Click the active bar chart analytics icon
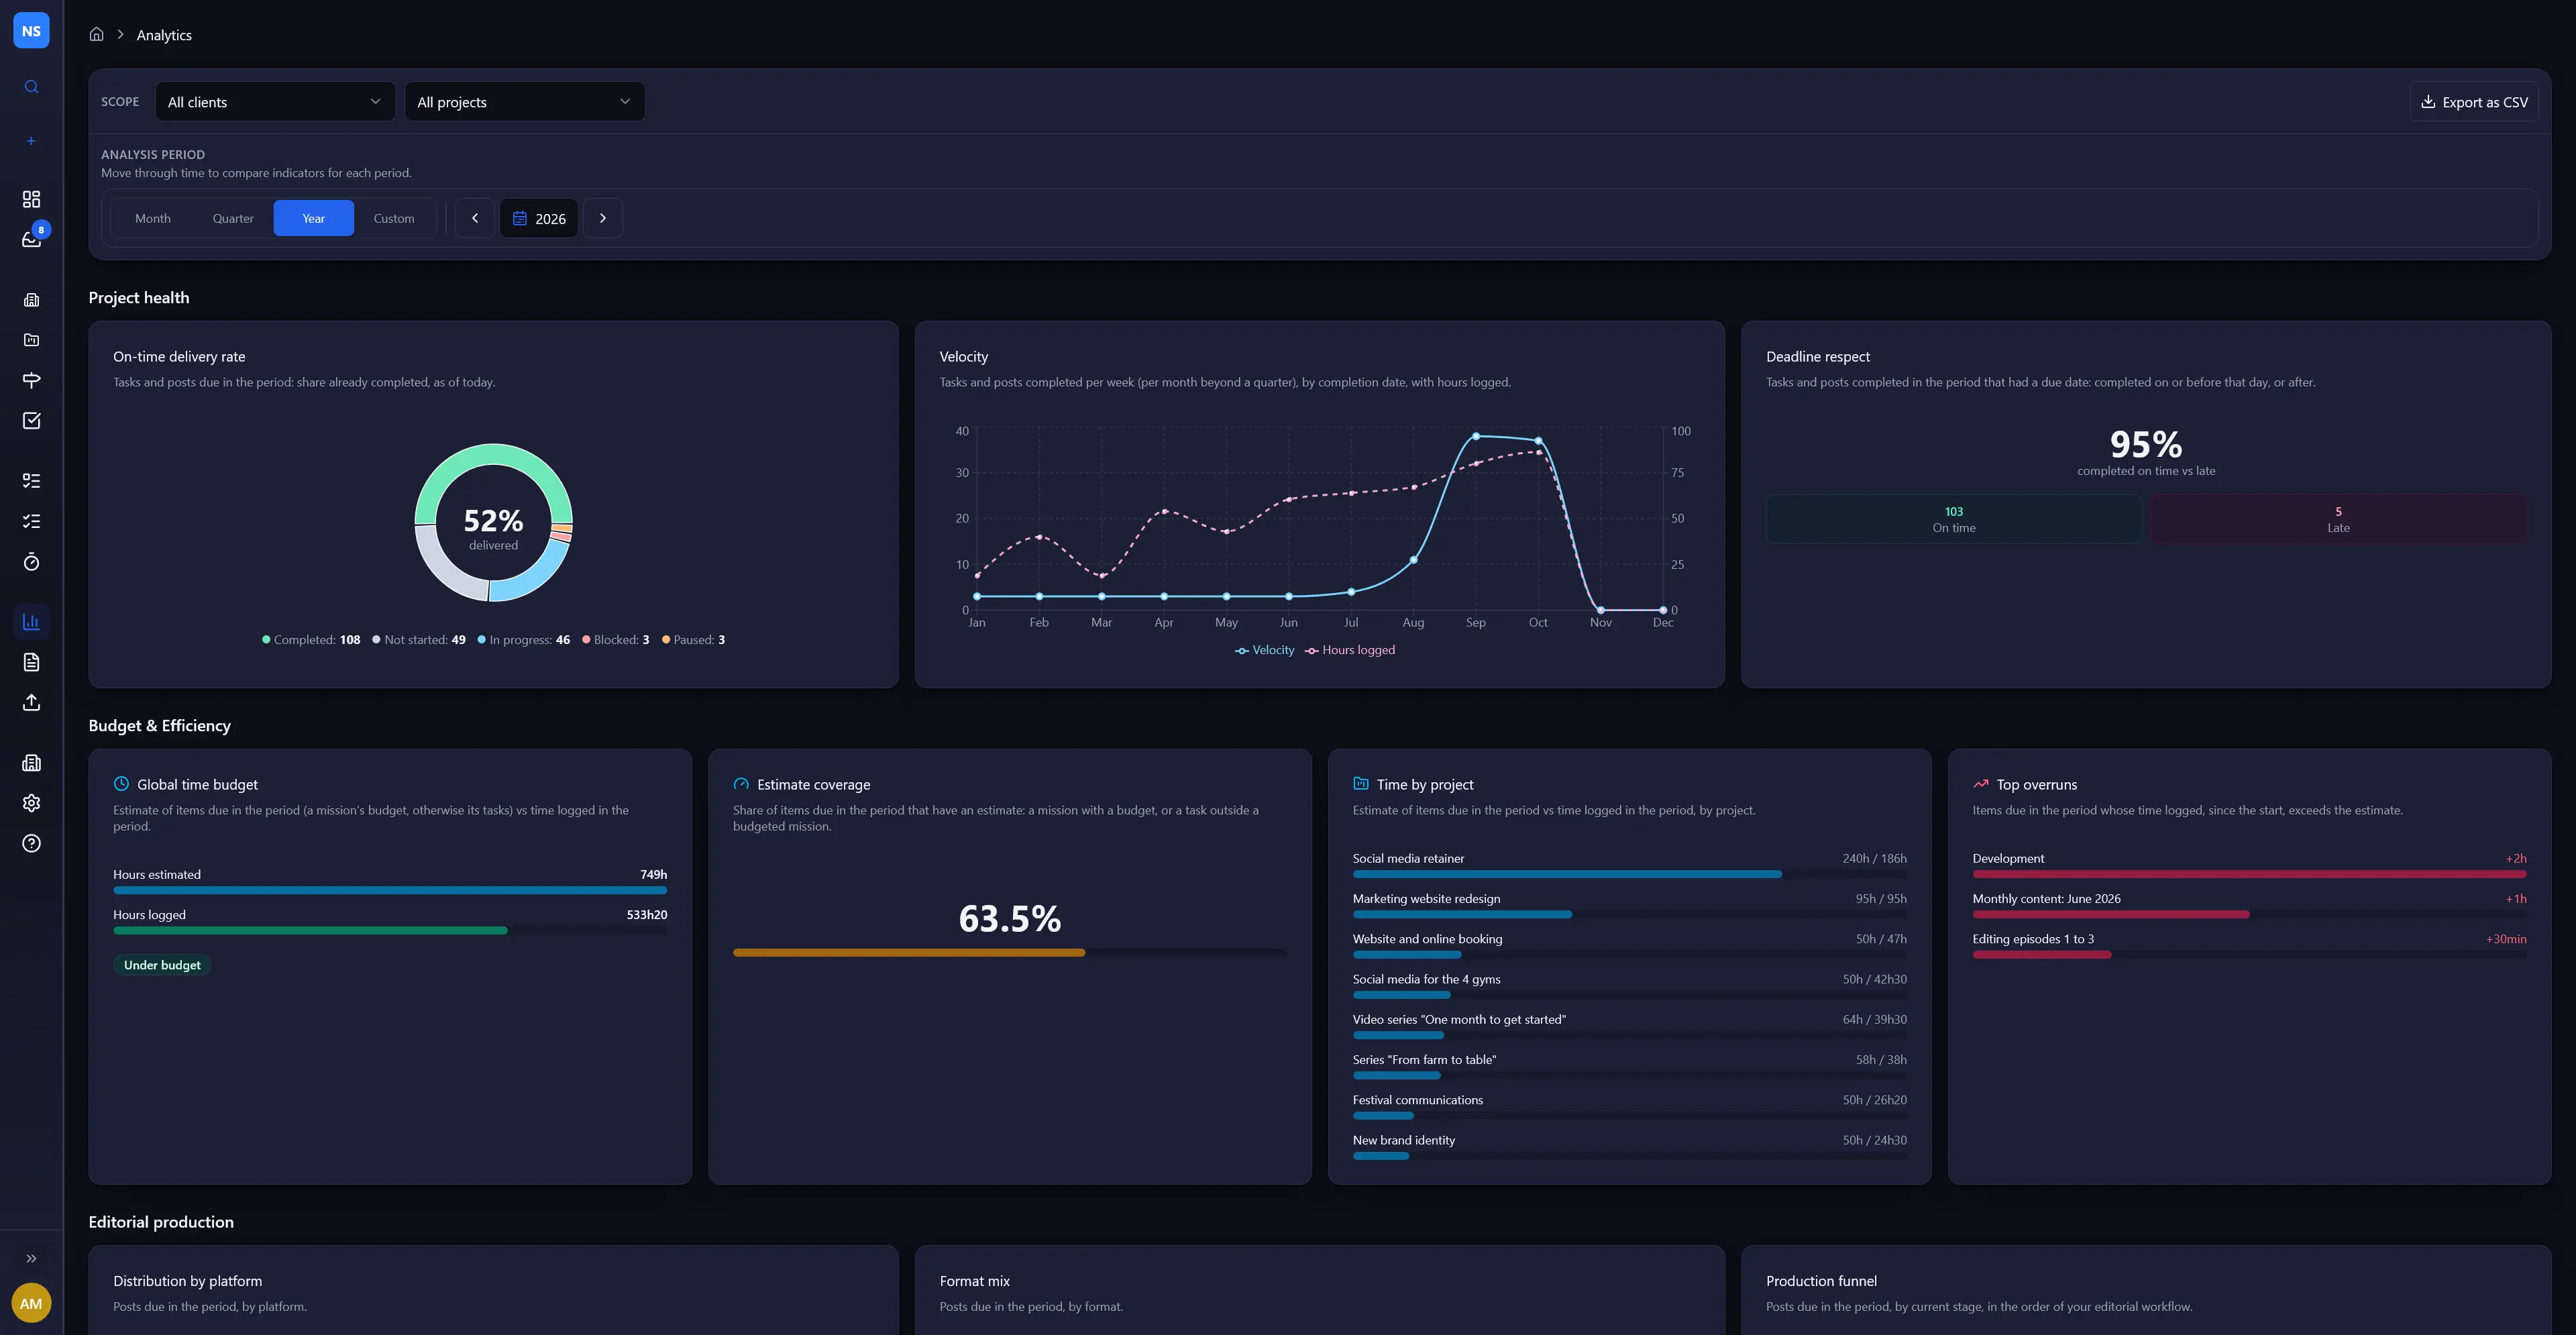Image resolution: width=2576 pixels, height=1335 pixels. (x=31, y=622)
